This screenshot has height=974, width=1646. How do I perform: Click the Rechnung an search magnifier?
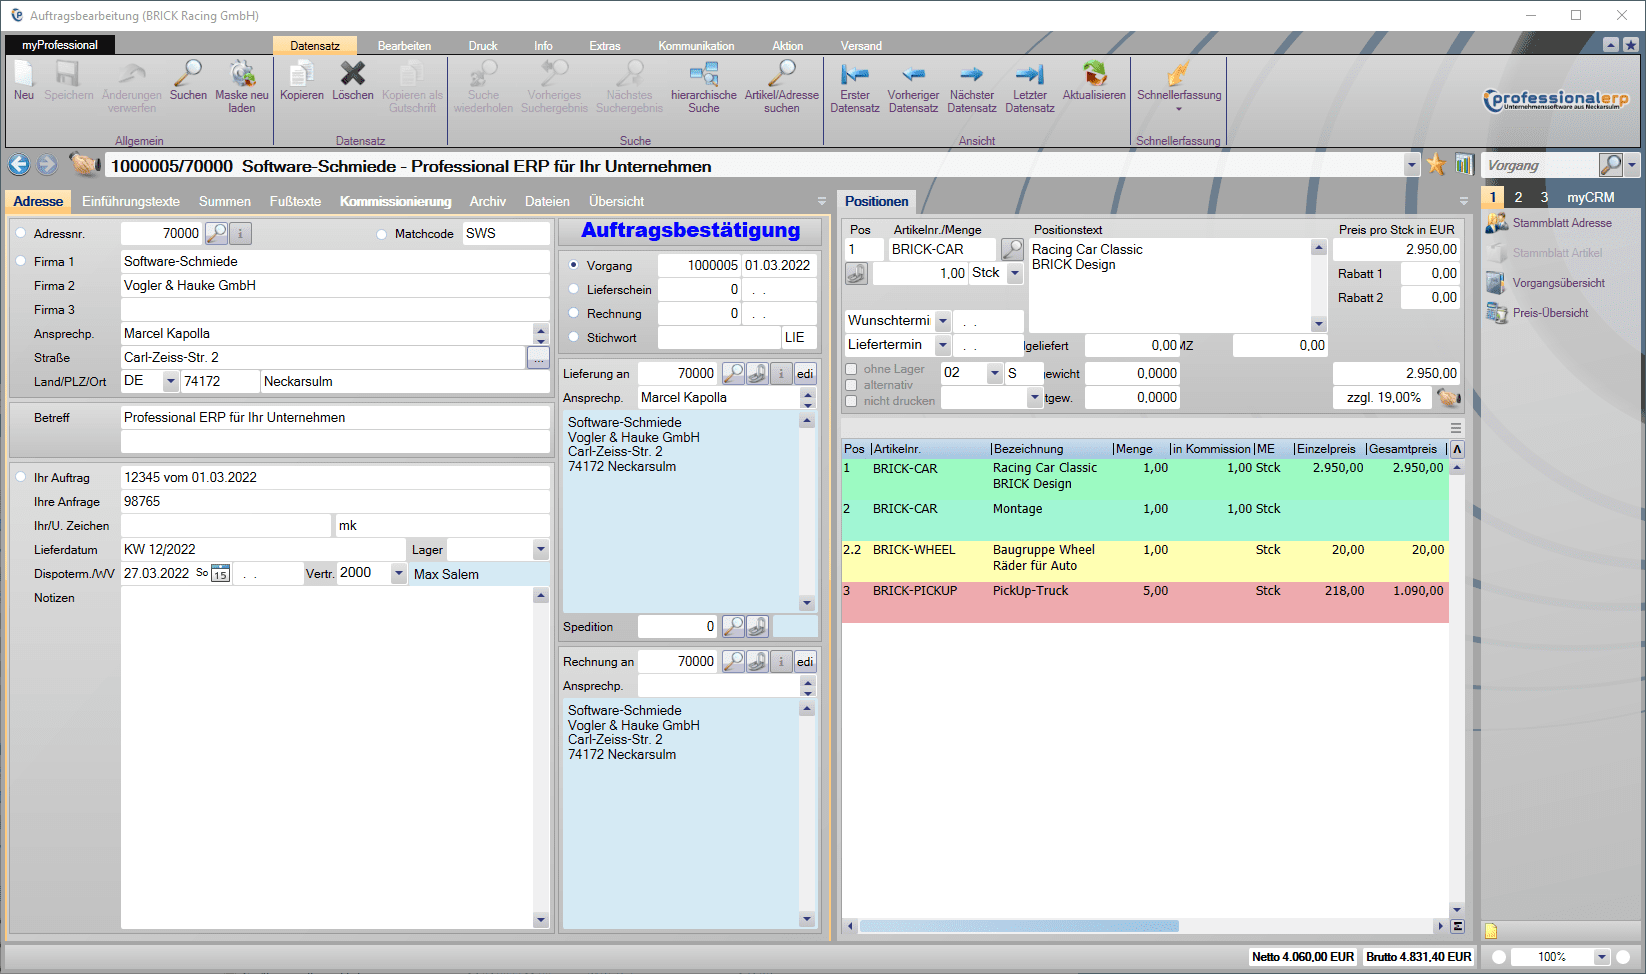733,661
